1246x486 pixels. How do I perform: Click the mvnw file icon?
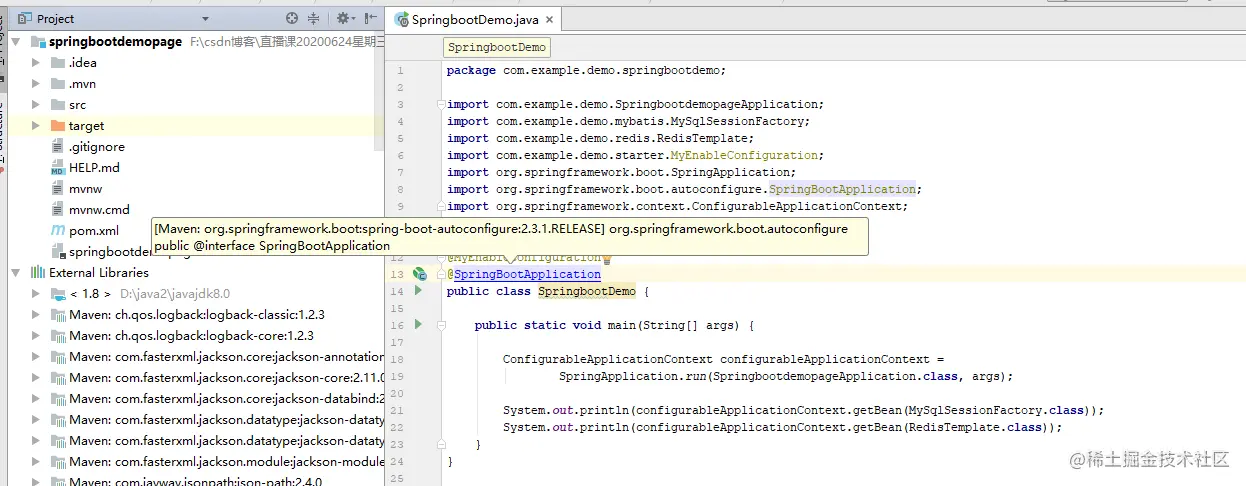[x=57, y=188]
